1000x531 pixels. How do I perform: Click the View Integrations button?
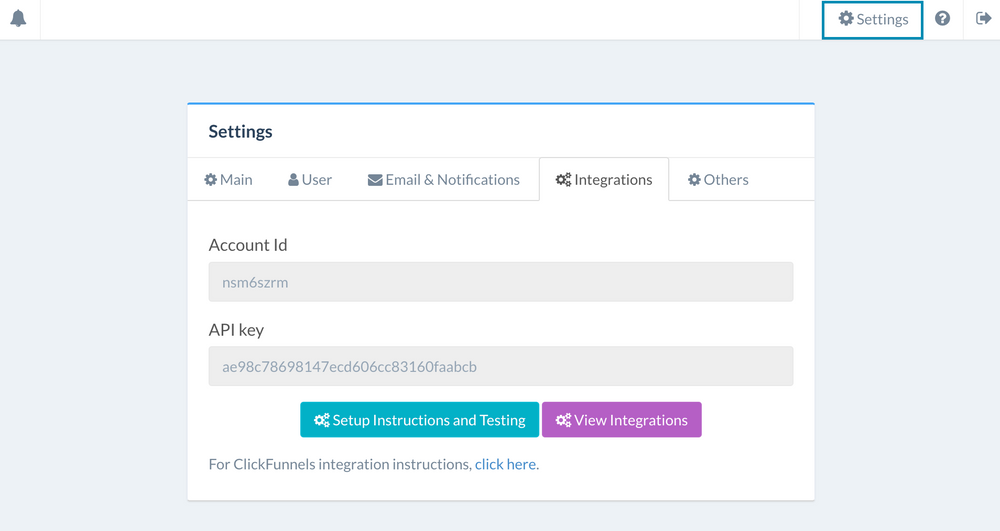tap(622, 419)
